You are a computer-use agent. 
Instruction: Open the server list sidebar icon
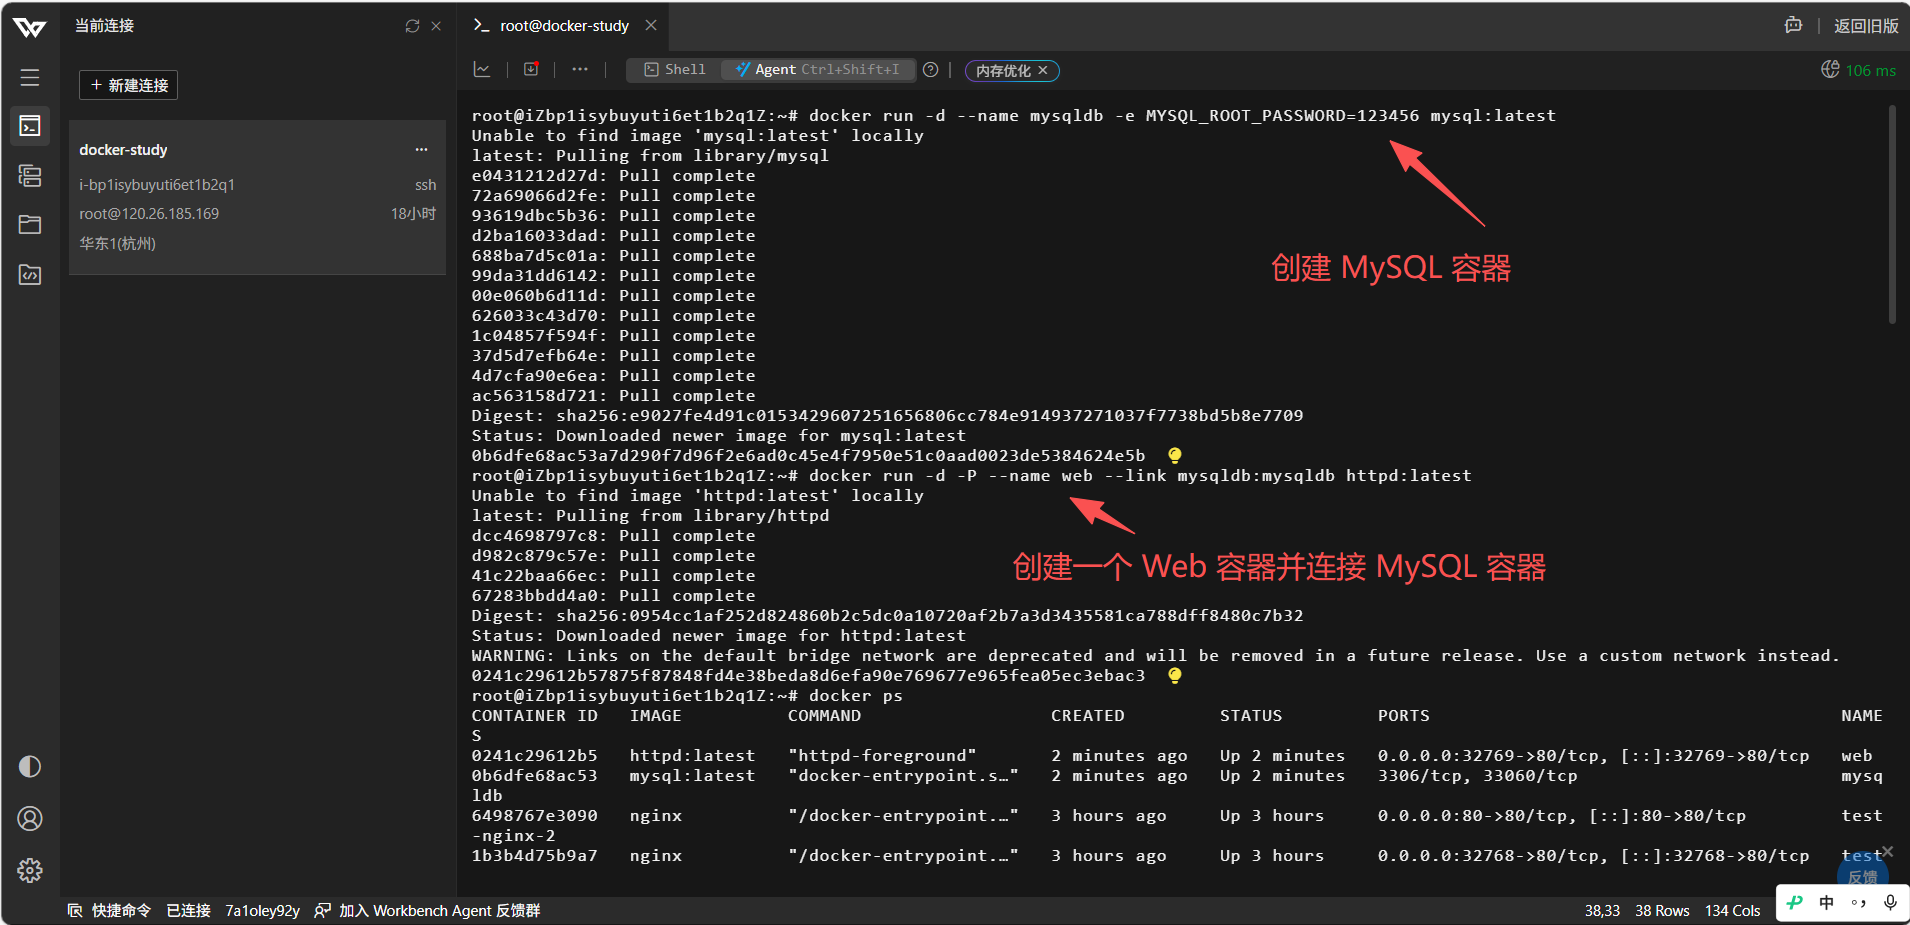(x=30, y=176)
